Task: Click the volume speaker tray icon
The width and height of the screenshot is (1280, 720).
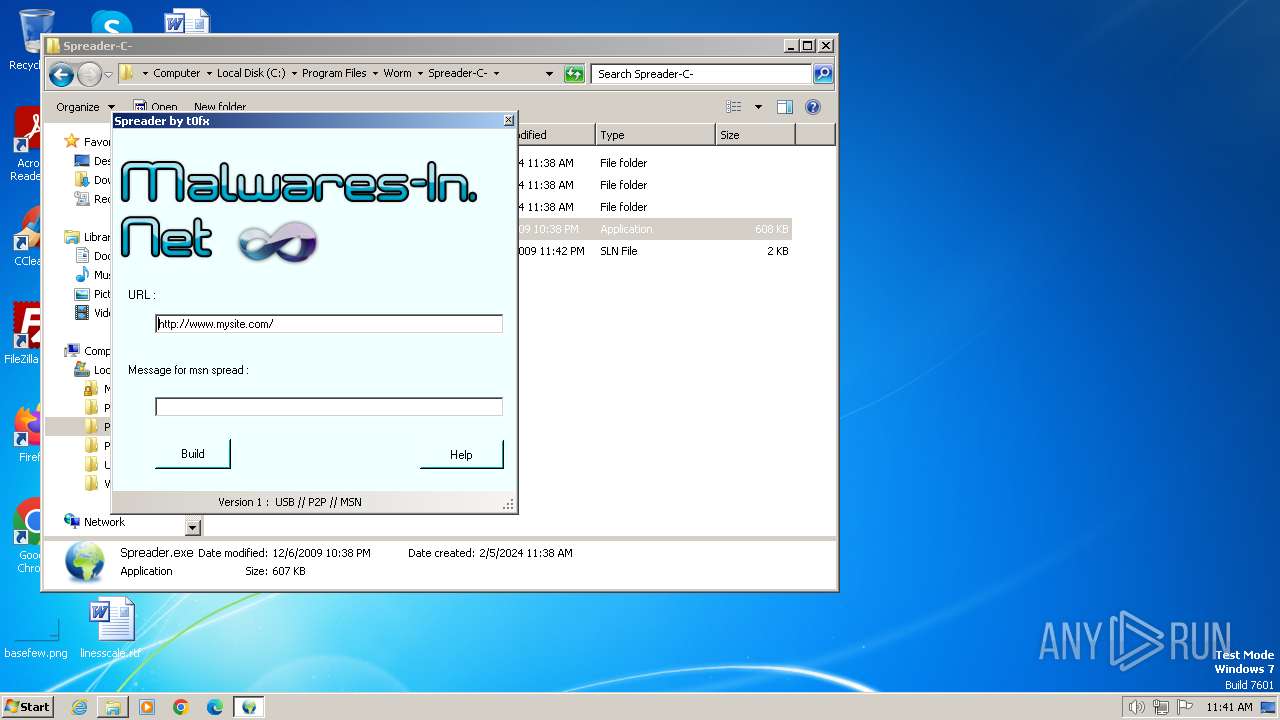Action: 1136,707
